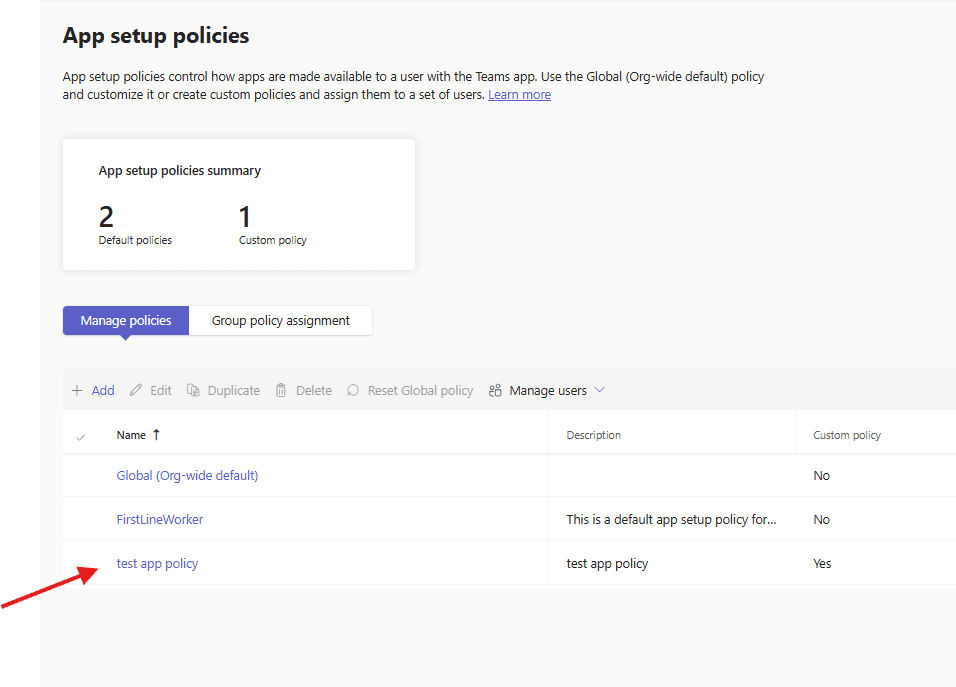Select the FirstLineWorker row via its description
The image size is (956, 687).
[671, 520]
